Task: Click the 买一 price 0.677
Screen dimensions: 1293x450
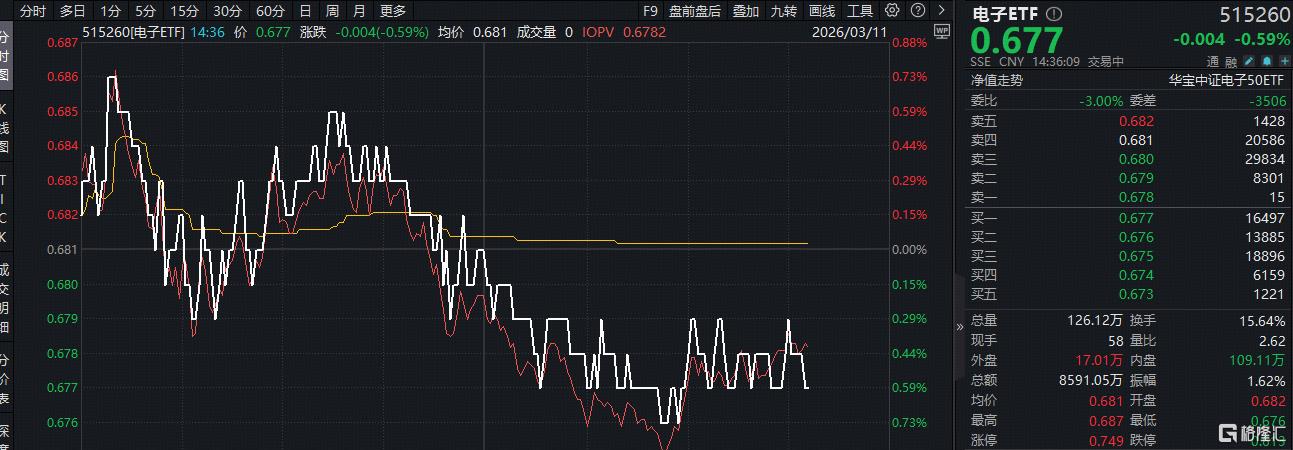Action: click(1136, 217)
